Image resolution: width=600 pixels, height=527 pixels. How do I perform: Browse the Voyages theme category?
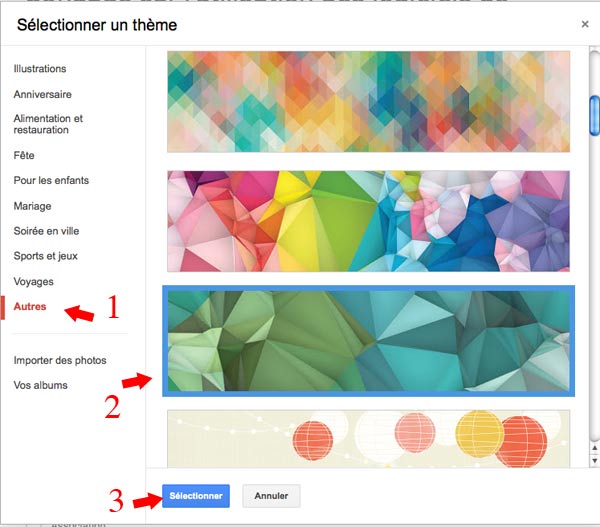(x=34, y=281)
